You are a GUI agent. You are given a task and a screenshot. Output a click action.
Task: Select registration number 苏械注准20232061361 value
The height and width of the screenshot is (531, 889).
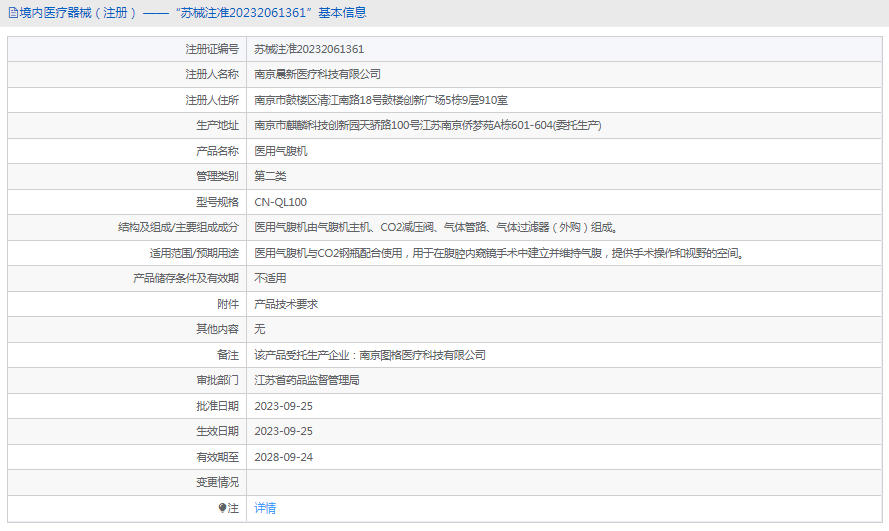[x=309, y=49]
